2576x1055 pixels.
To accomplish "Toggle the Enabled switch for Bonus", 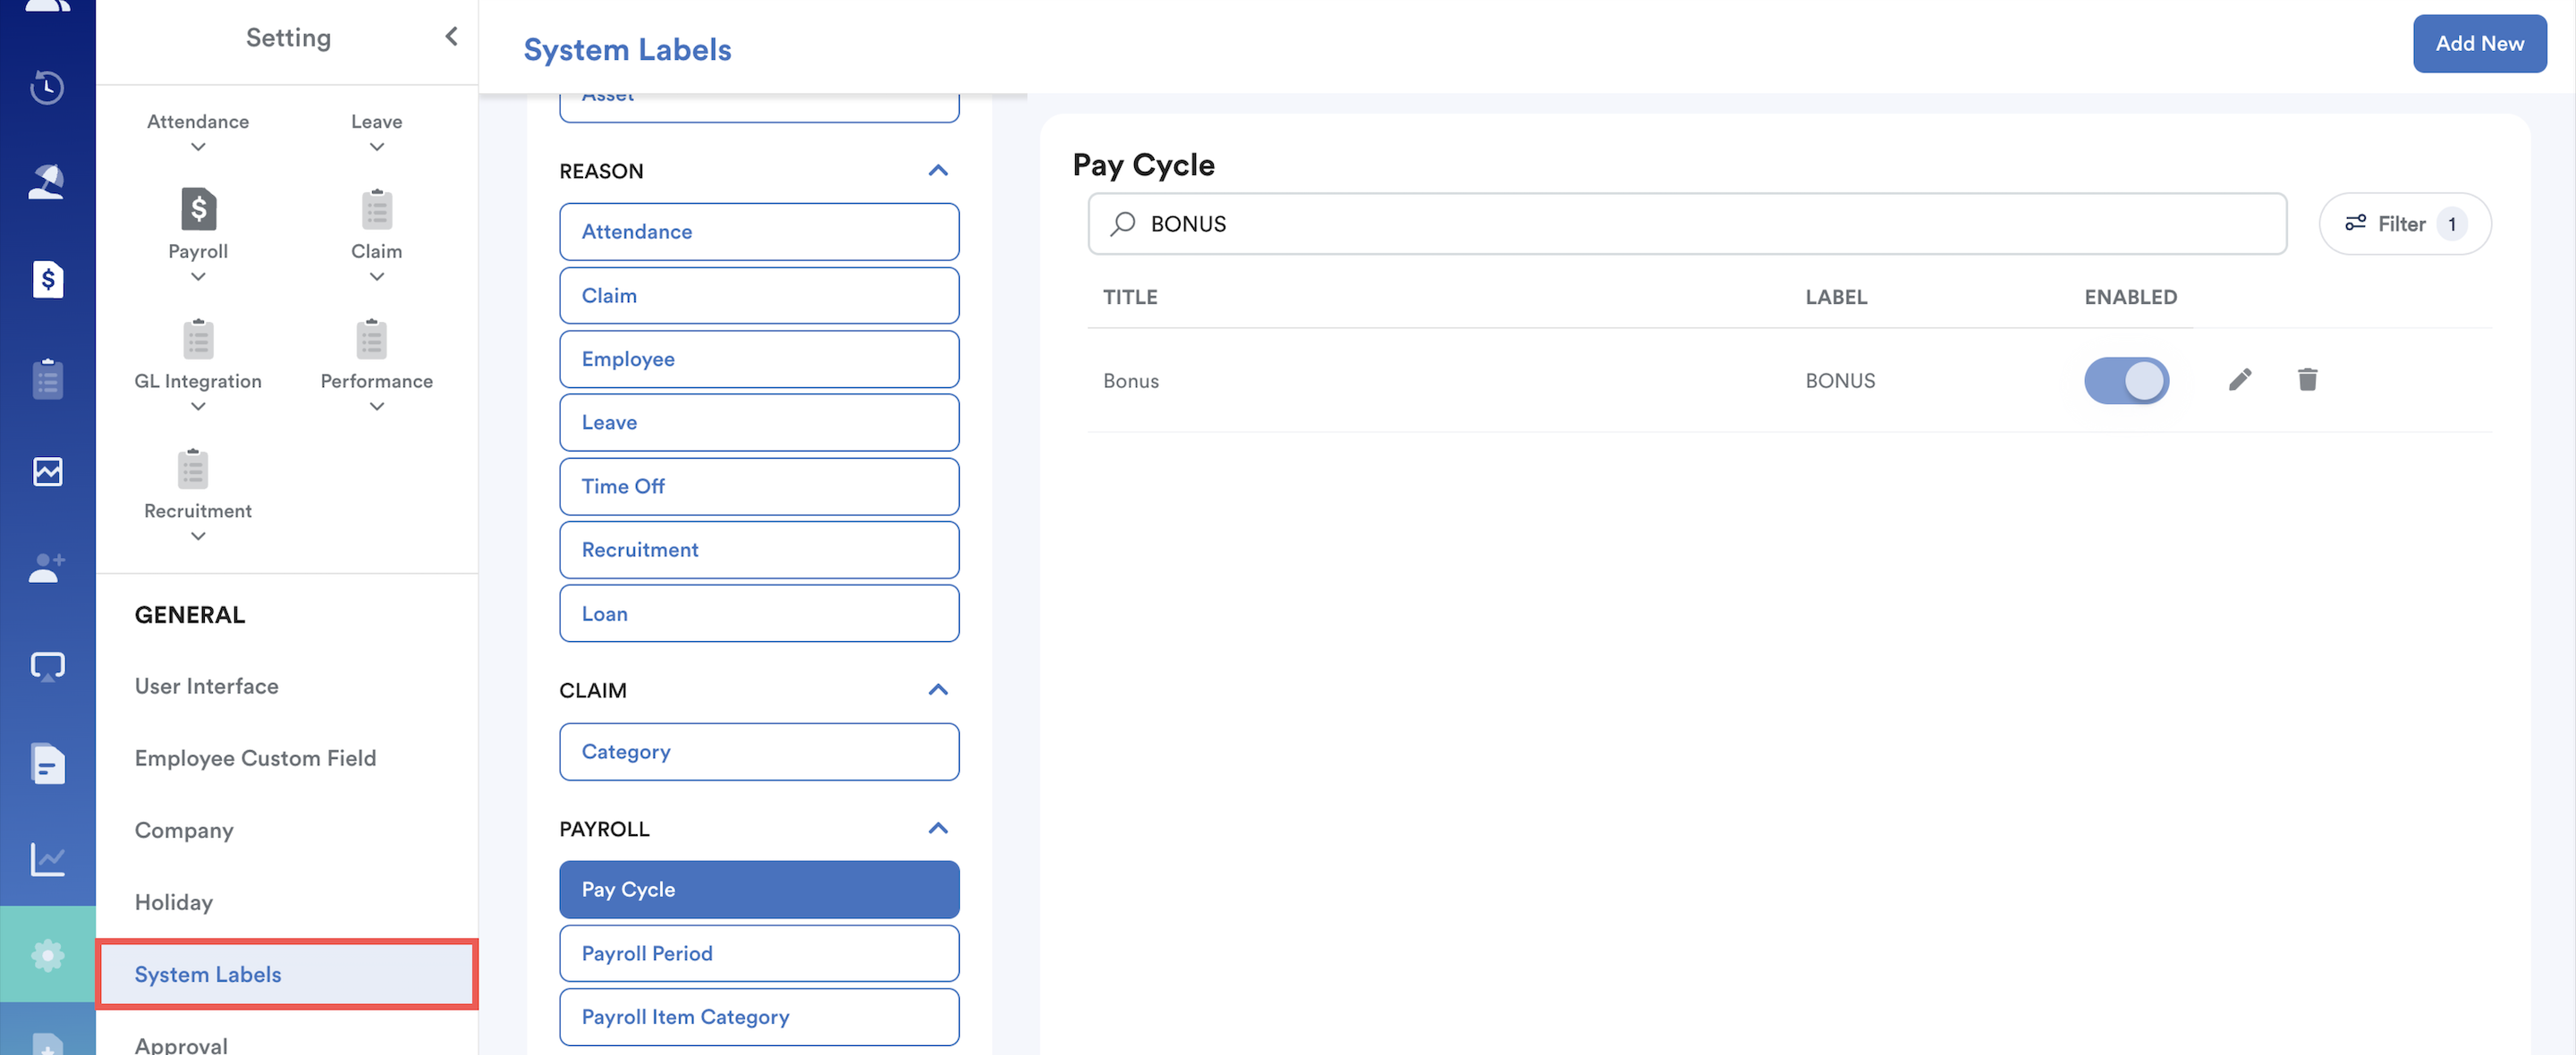I will pyautogui.click(x=2126, y=380).
